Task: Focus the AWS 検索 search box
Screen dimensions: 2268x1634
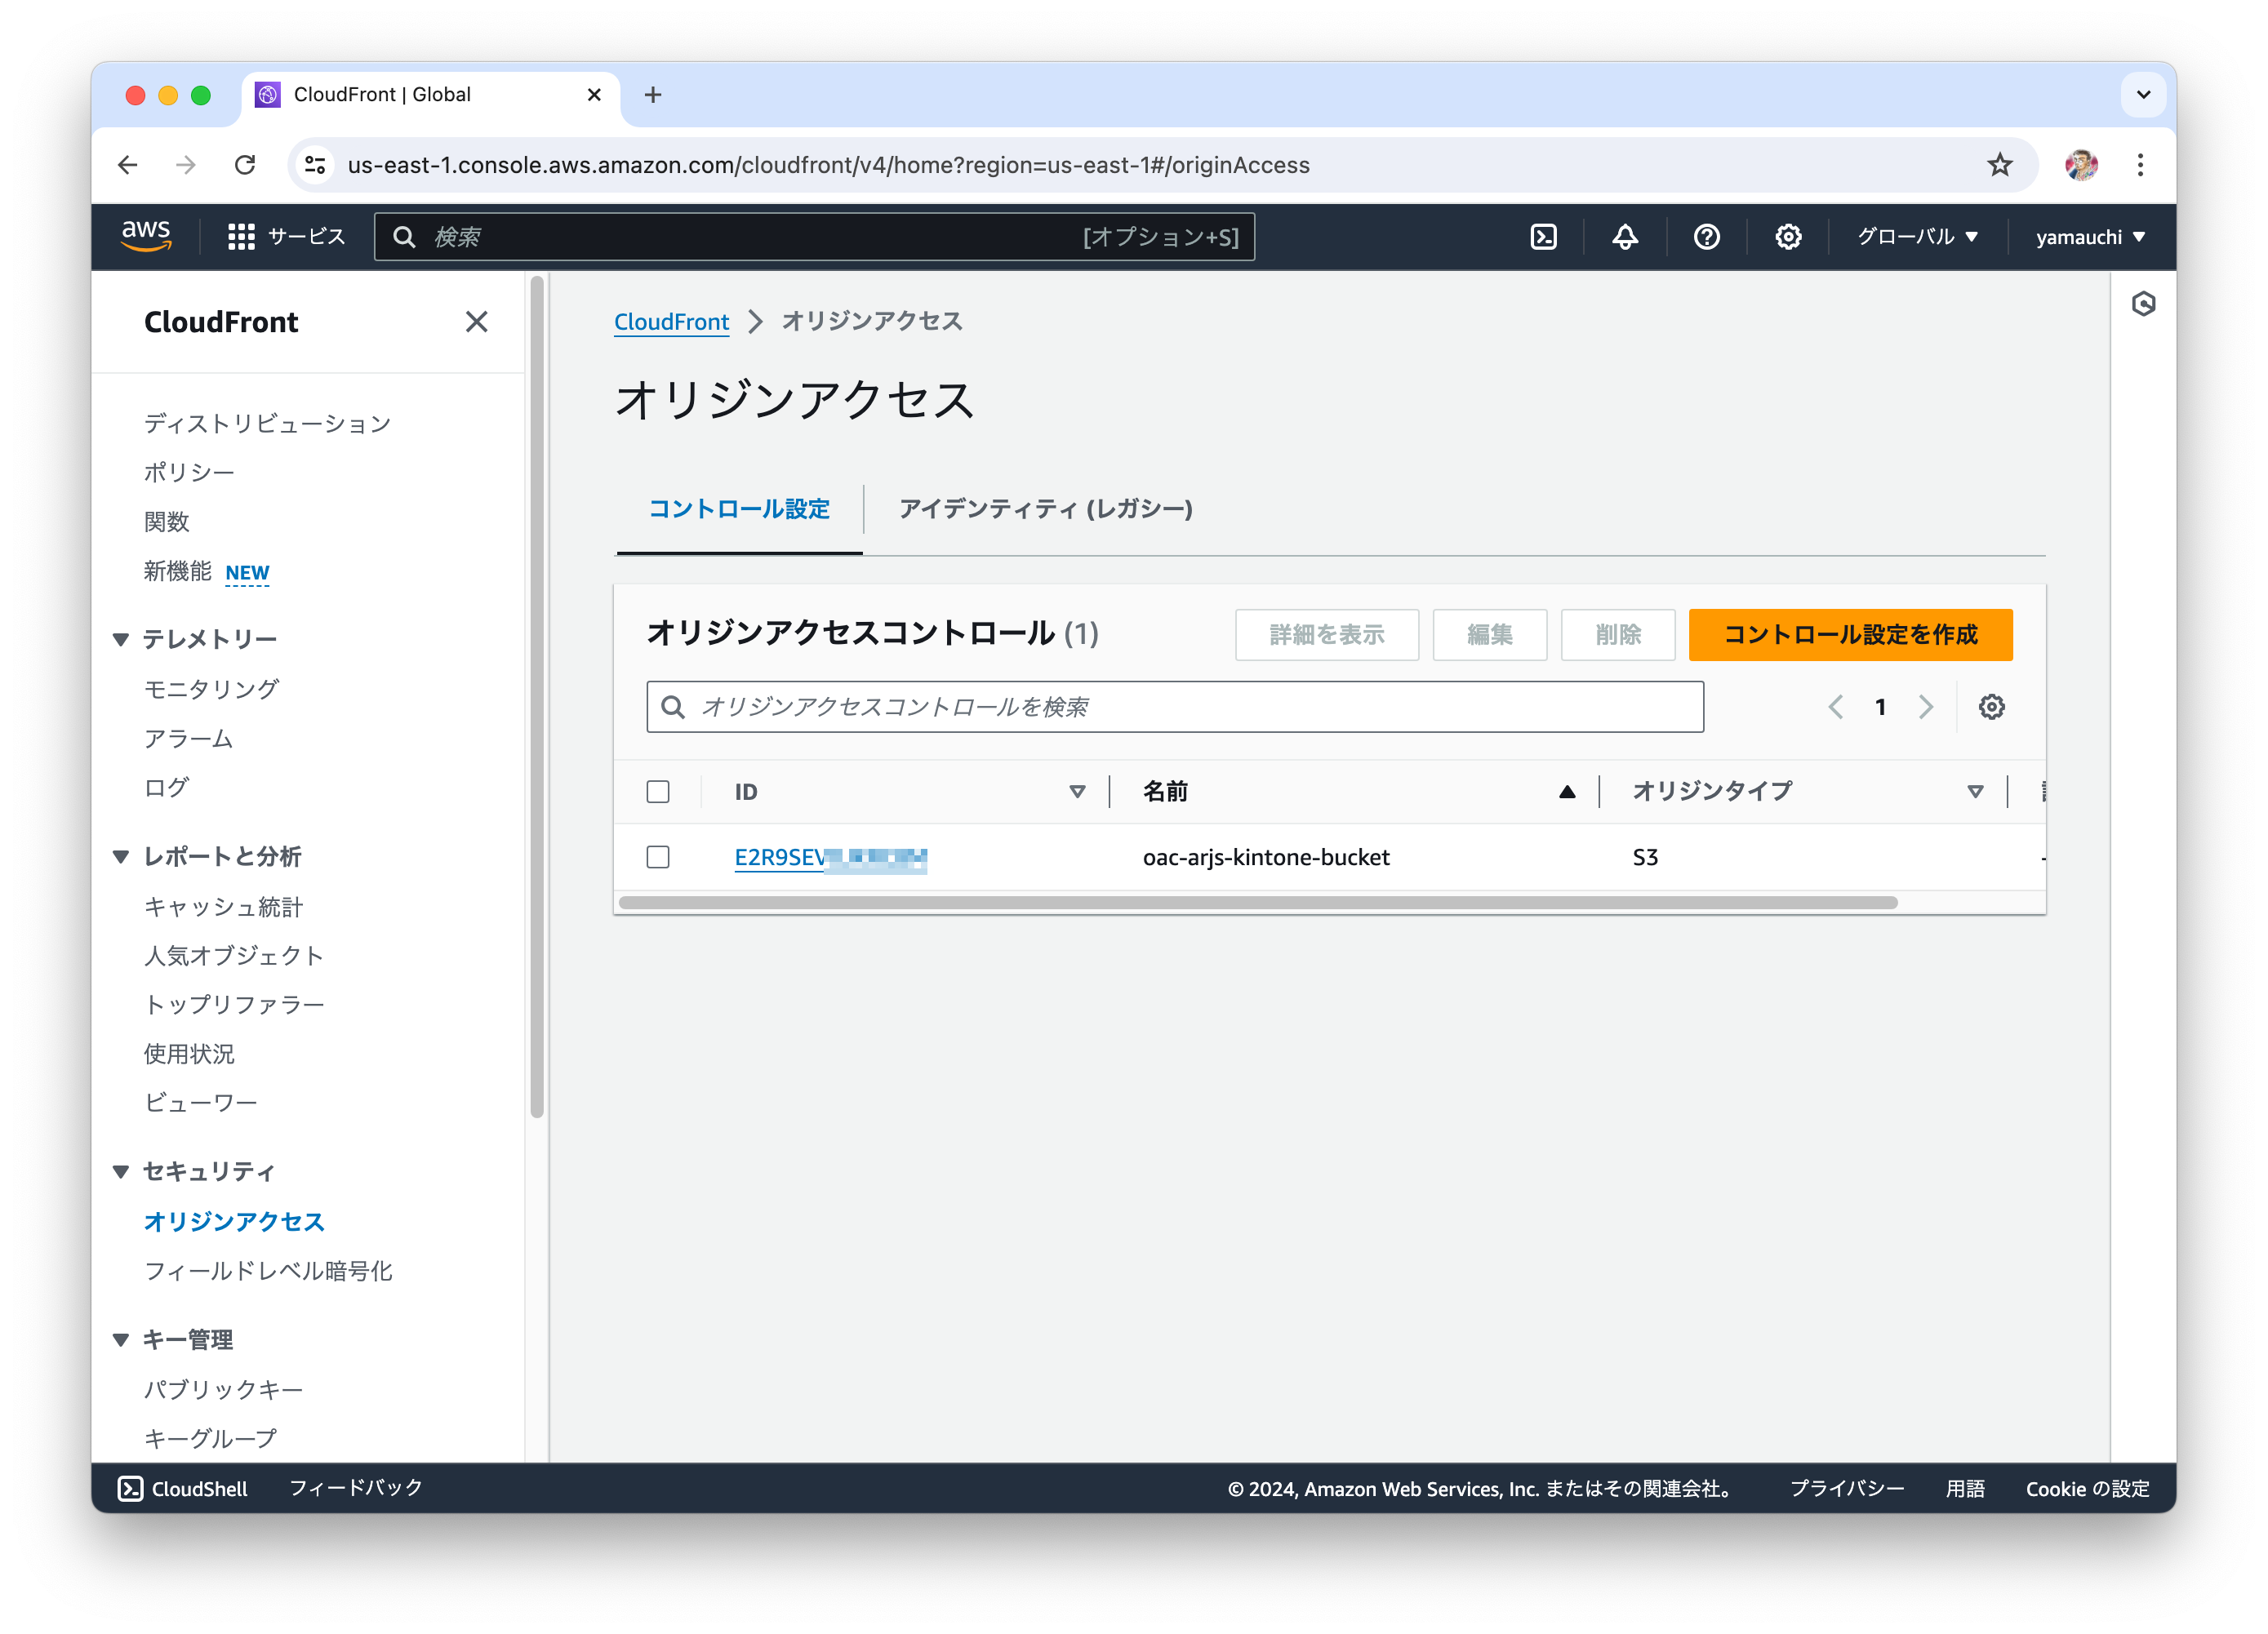Action: pos(814,237)
